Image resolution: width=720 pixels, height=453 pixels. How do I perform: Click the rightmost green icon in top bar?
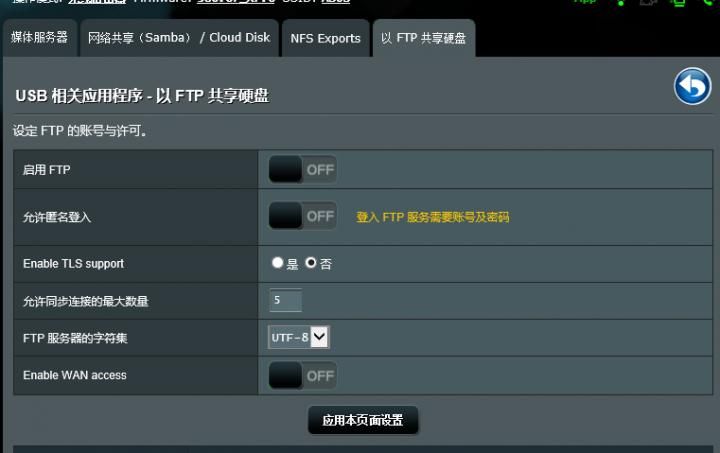coord(709,2)
